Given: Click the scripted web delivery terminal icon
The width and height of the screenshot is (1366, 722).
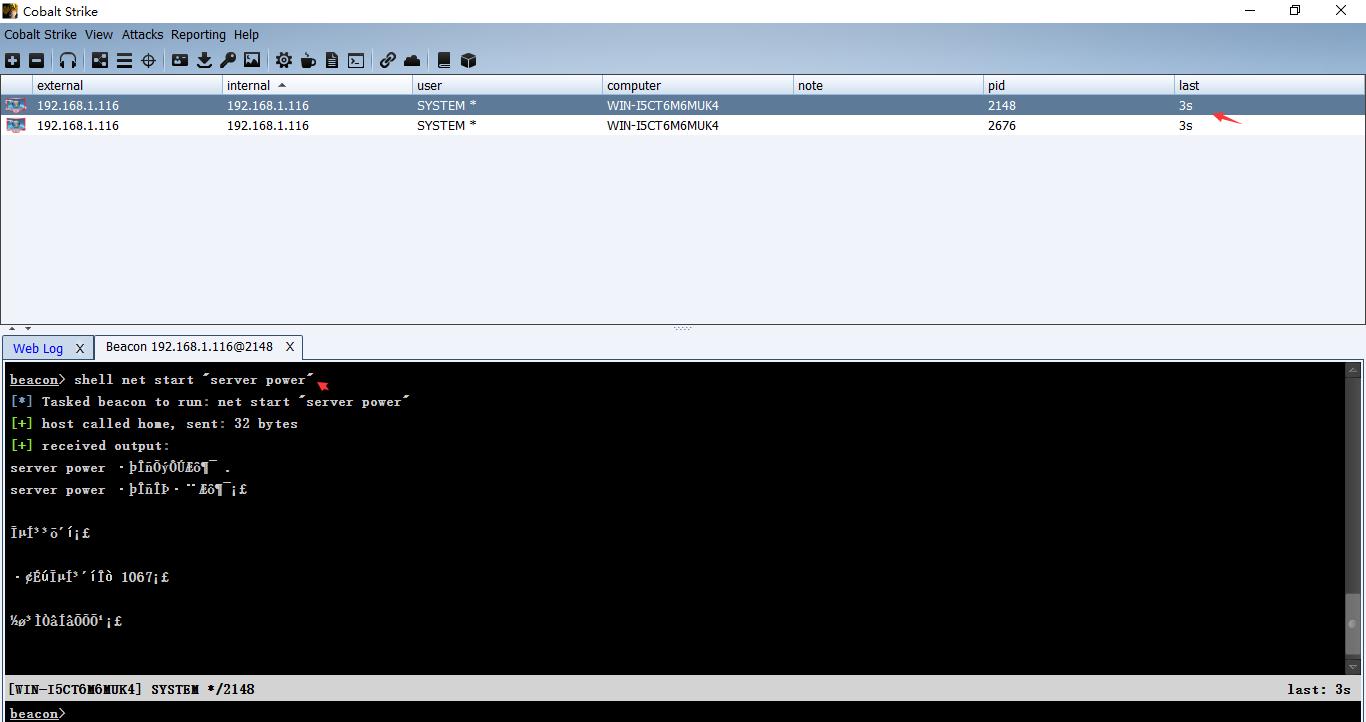Looking at the screenshot, I should pos(356,60).
